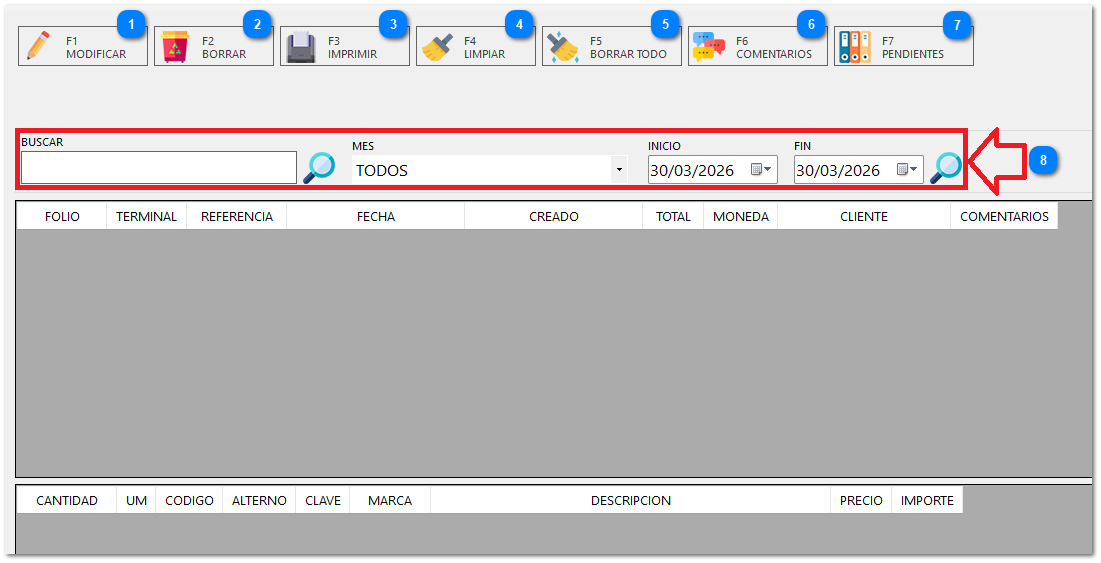
Task: Click the F3 IMPRIMIR button label
Action: 352,48
